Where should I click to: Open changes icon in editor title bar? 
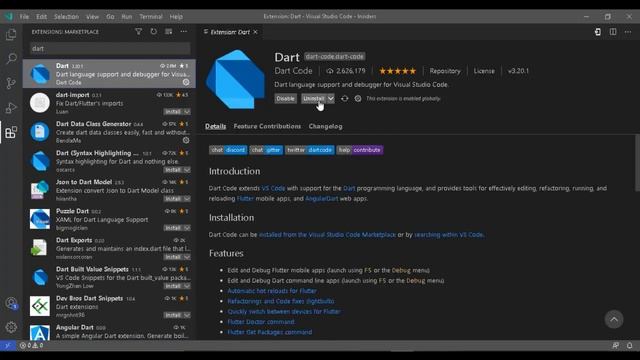(598, 32)
